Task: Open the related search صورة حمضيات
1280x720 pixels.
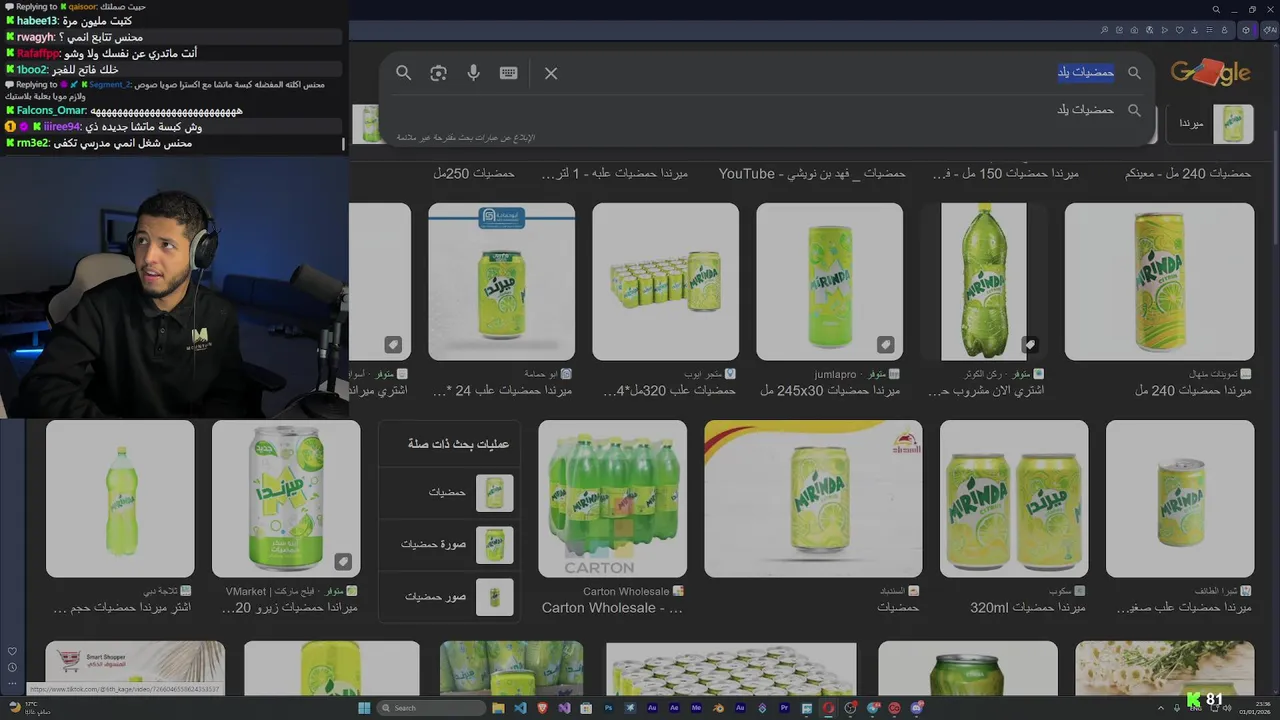Action: (x=449, y=545)
